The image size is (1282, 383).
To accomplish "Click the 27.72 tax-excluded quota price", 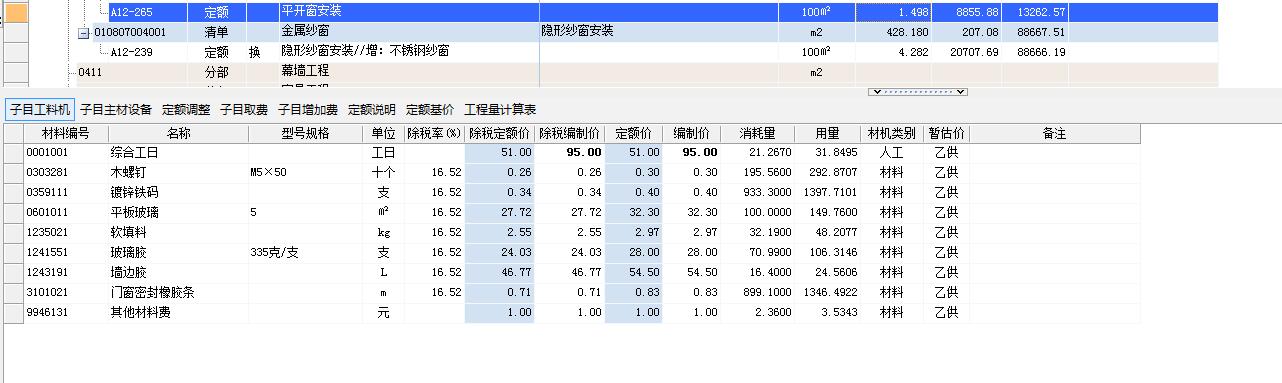I will click(500, 212).
